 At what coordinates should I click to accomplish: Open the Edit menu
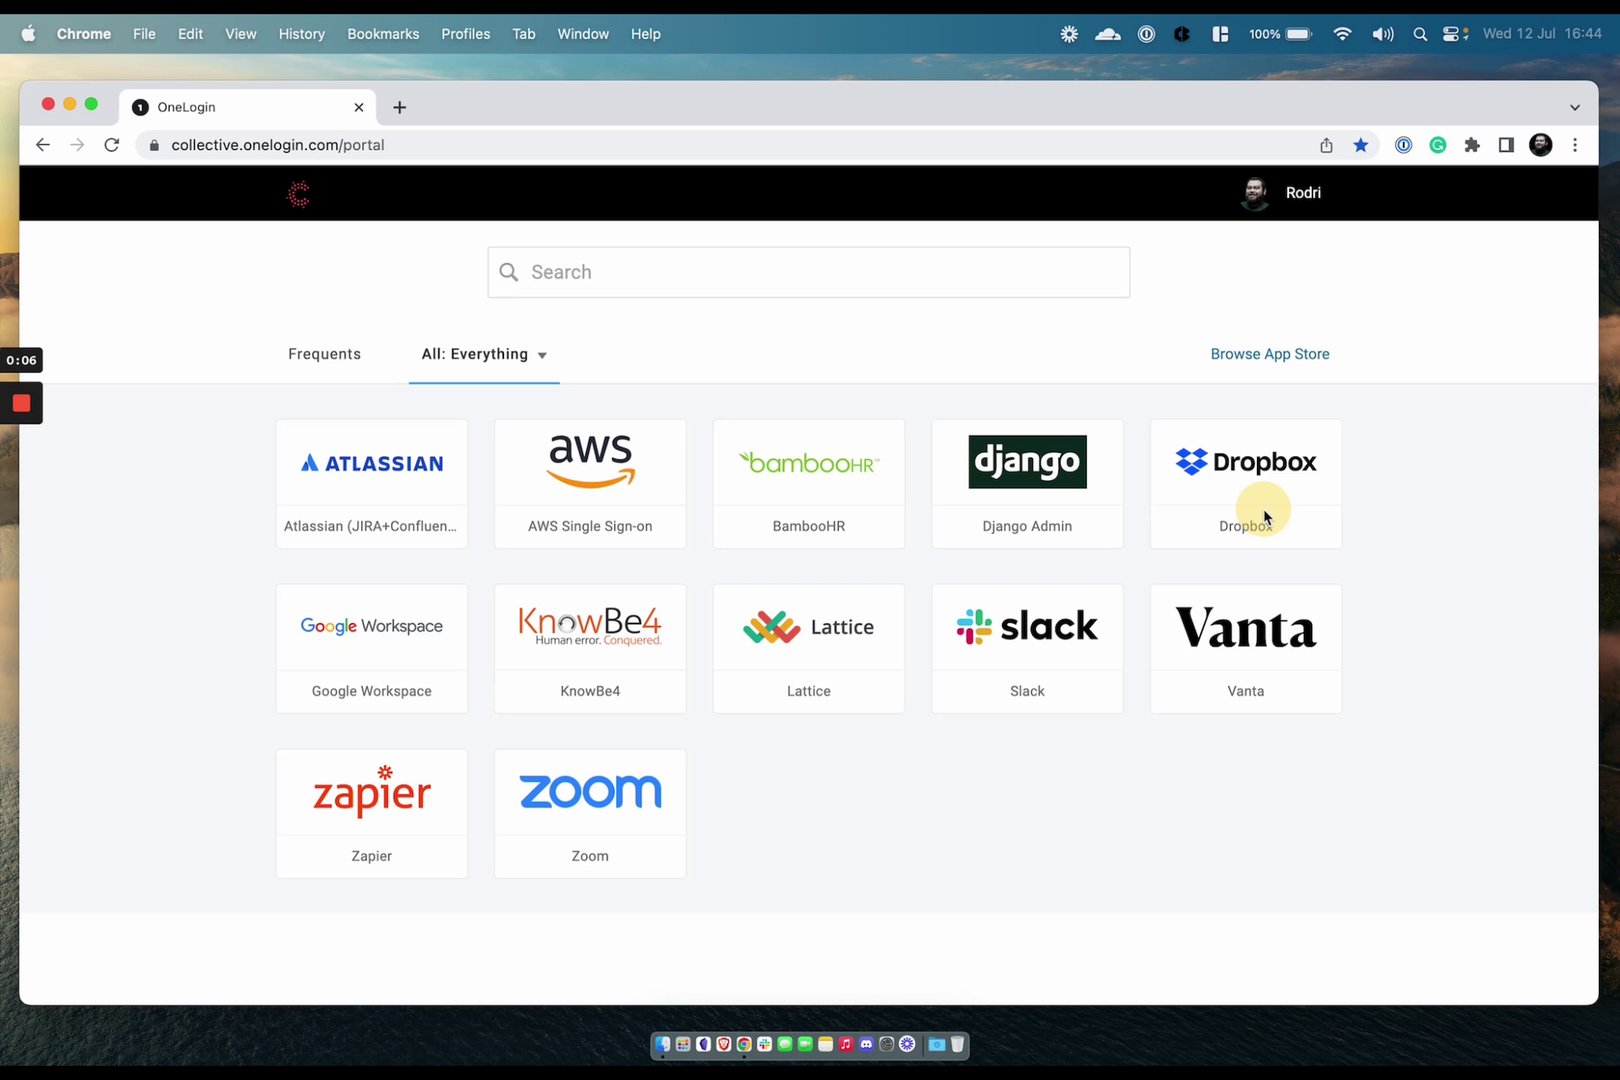click(190, 34)
